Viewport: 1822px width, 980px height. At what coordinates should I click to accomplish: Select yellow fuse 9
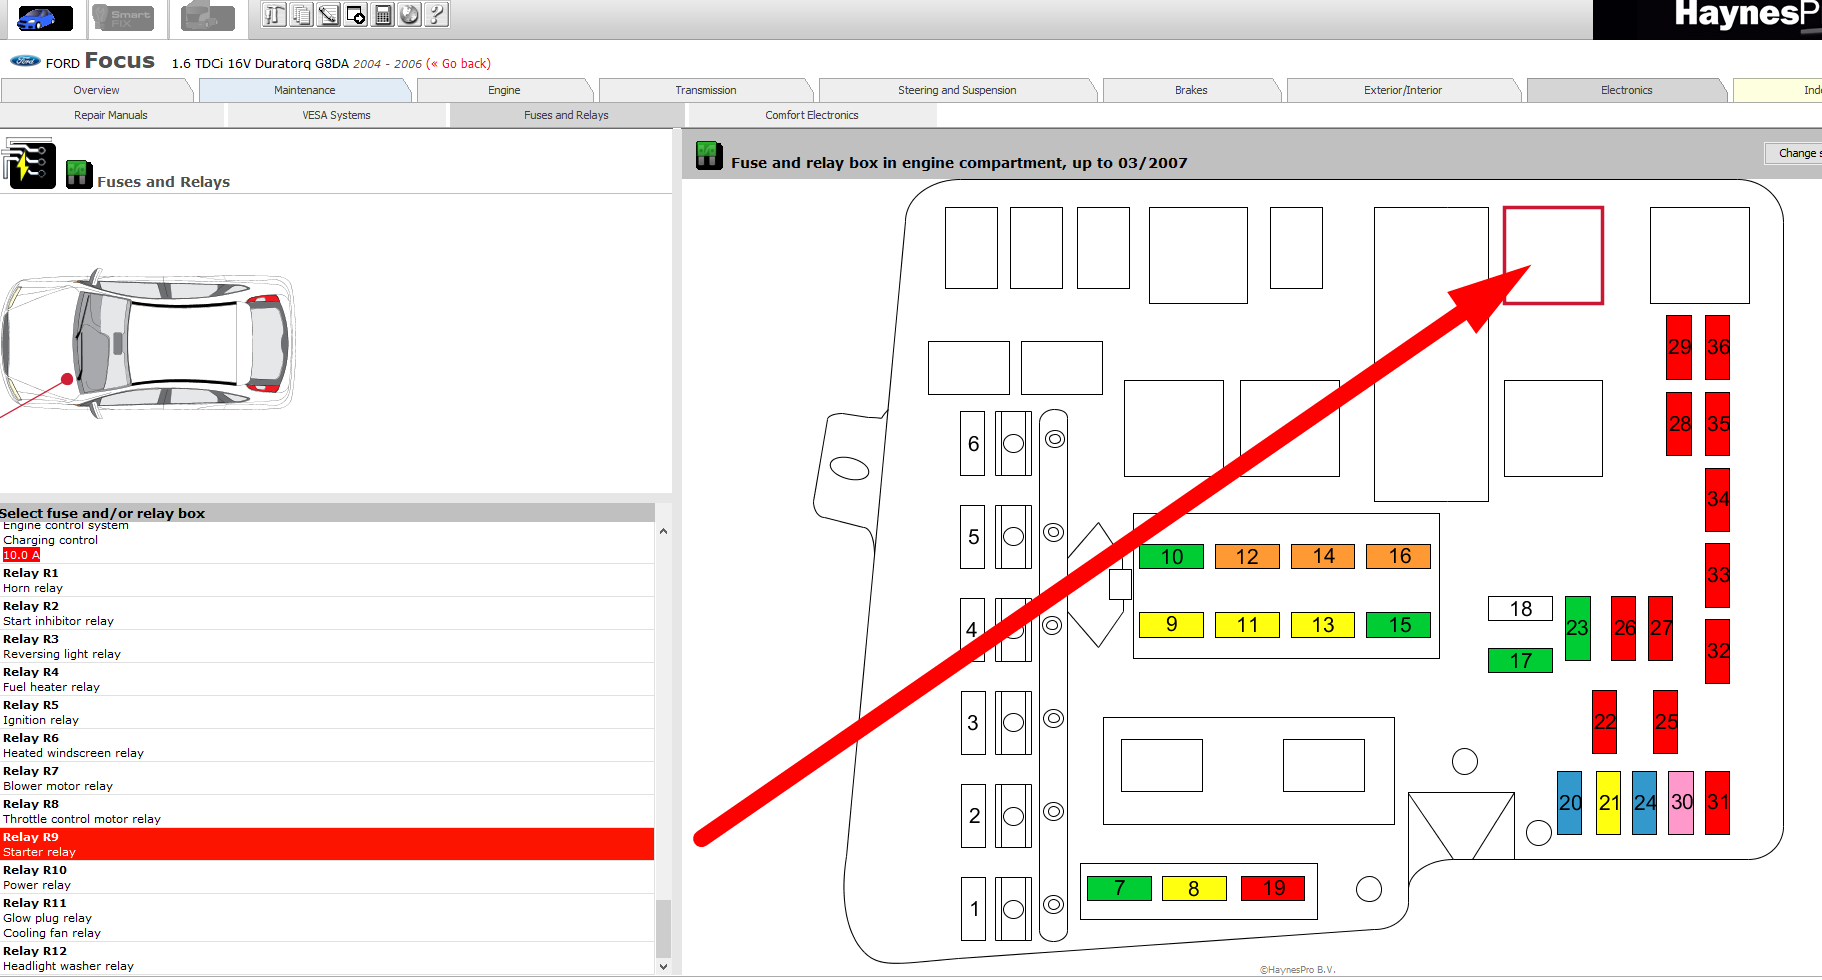coord(1171,625)
